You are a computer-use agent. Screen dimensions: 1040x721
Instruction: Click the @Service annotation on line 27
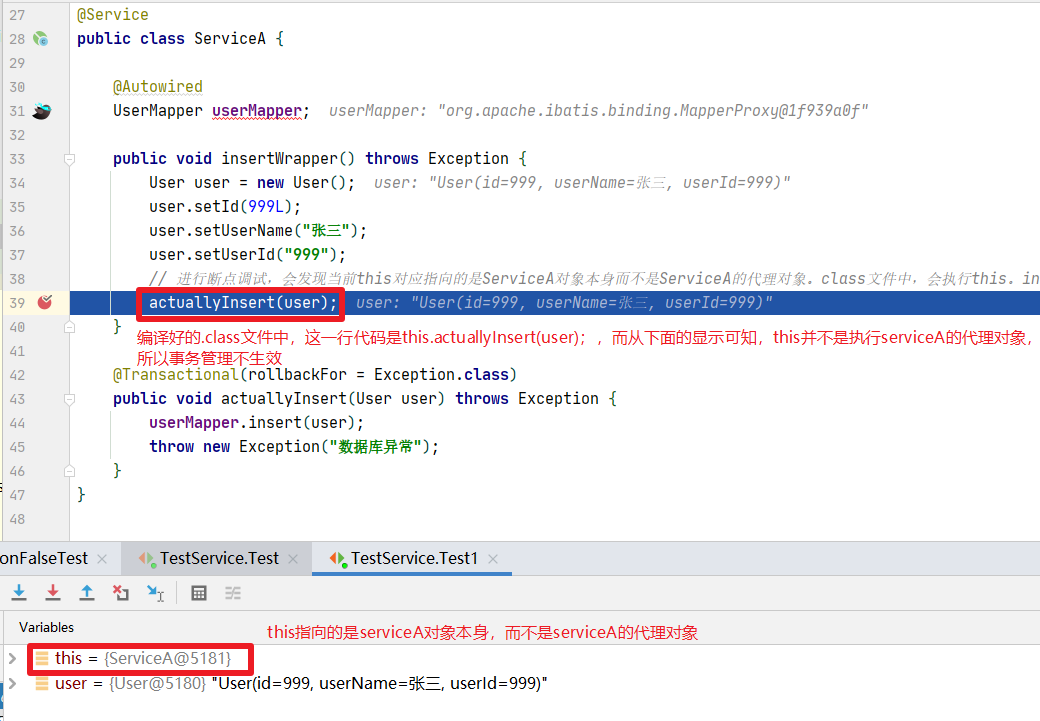[x=113, y=15]
